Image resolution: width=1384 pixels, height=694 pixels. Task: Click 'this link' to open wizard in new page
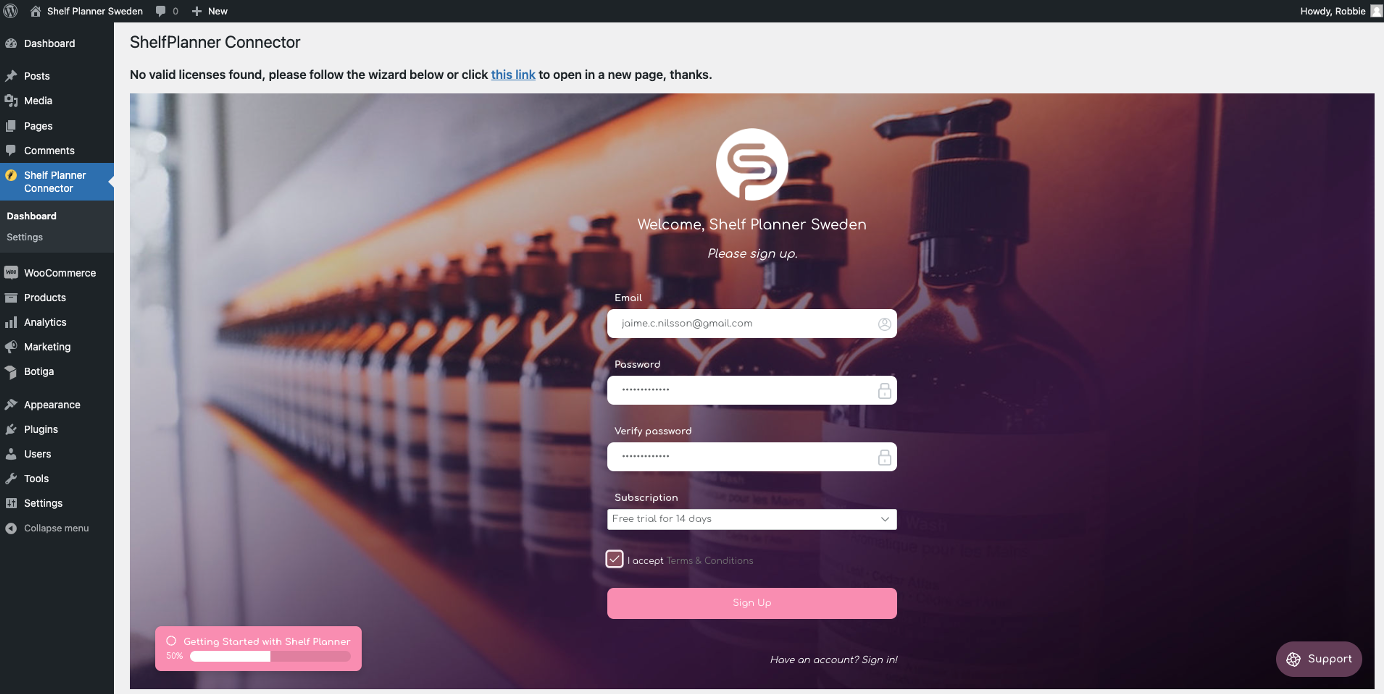point(513,75)
